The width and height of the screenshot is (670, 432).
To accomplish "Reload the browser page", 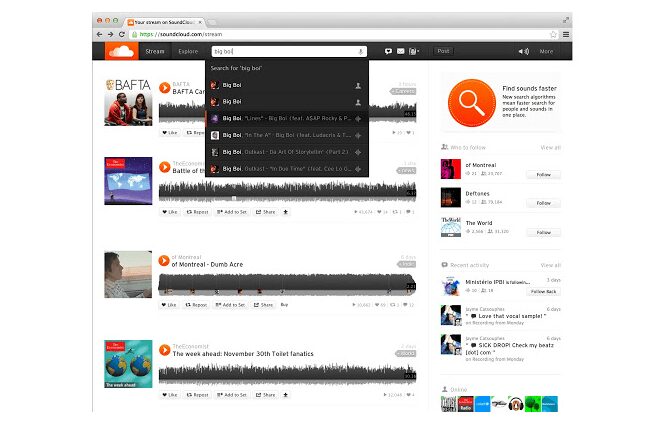I will tap(122, 34).
